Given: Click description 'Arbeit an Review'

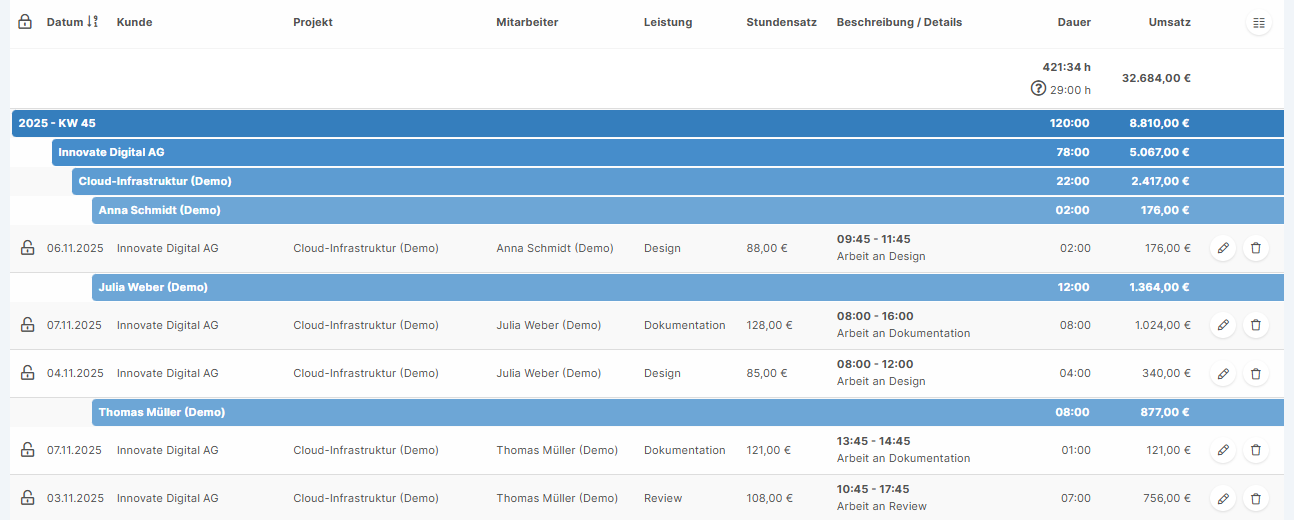Looking at the screenshot, I should point(882,506).
